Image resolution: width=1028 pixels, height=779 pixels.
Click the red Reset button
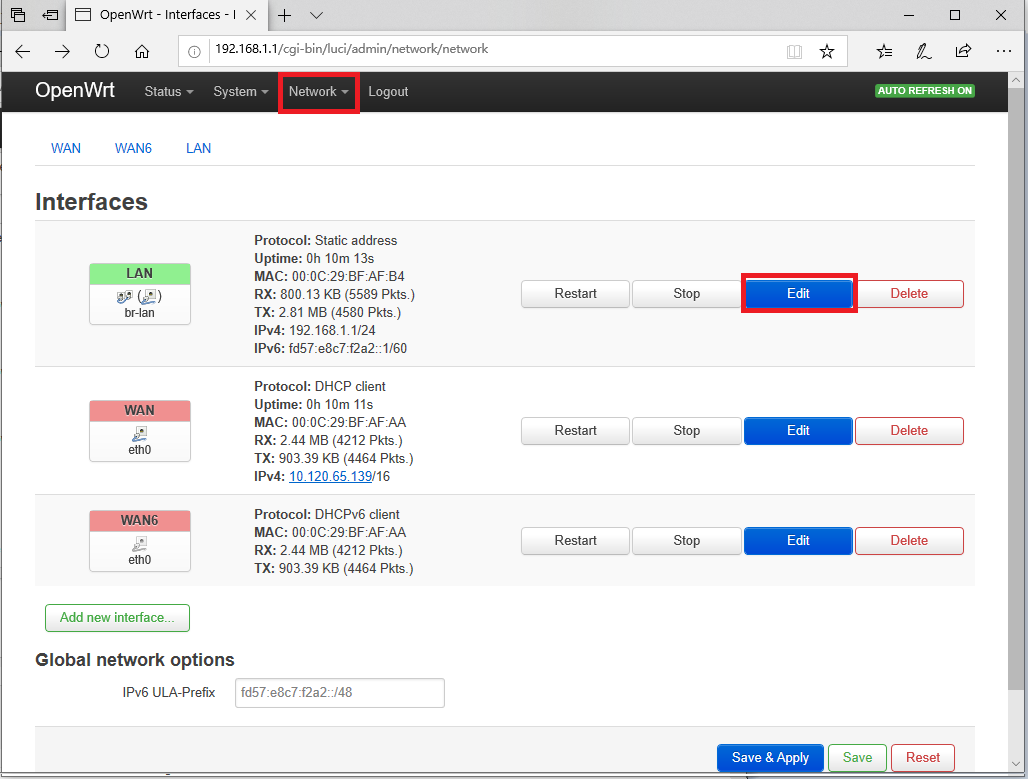(922, 758)
